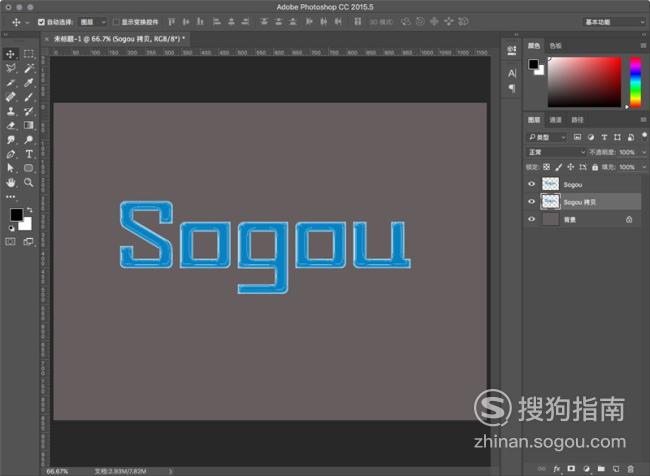650x476 pixels.
Task: Reset to default foreground and background colors
Action: click(x=12, y=228)
